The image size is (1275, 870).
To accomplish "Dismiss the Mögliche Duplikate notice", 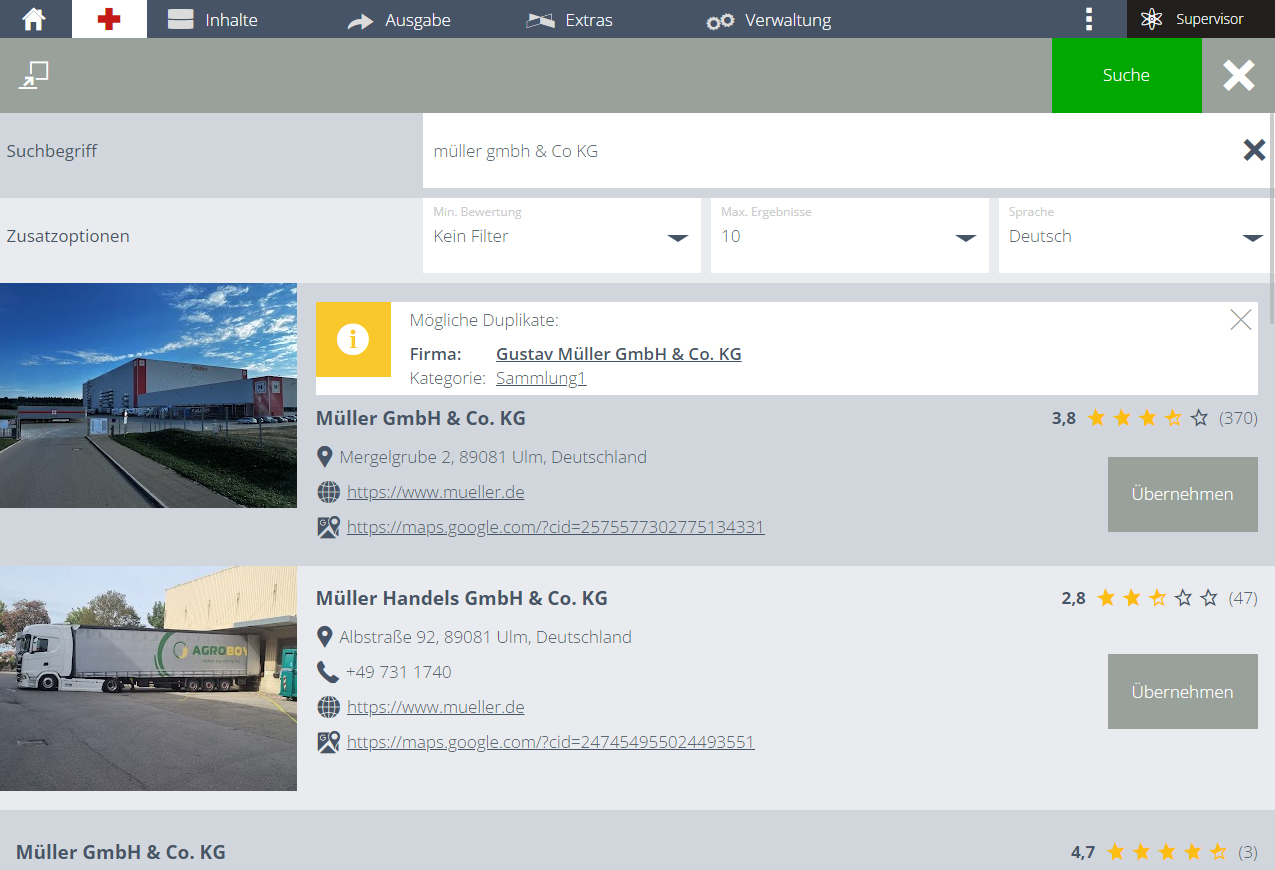I will click(1240, 320).
